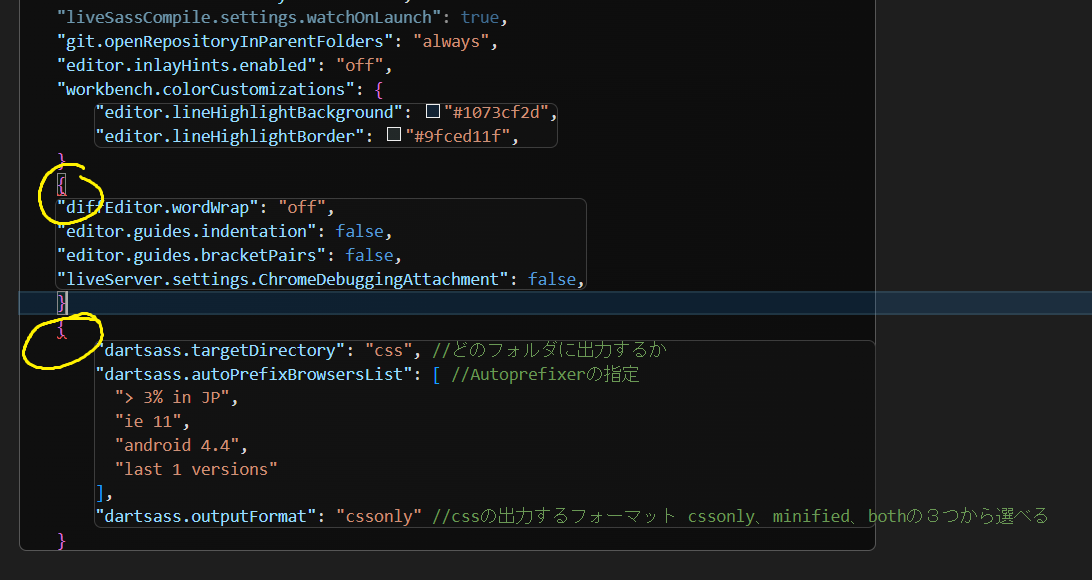Click "dartsass.autoPrefixBrowsersList" key
This screenshot has height=580, width=1092.
pyautogui.click(x=254, y=375)
